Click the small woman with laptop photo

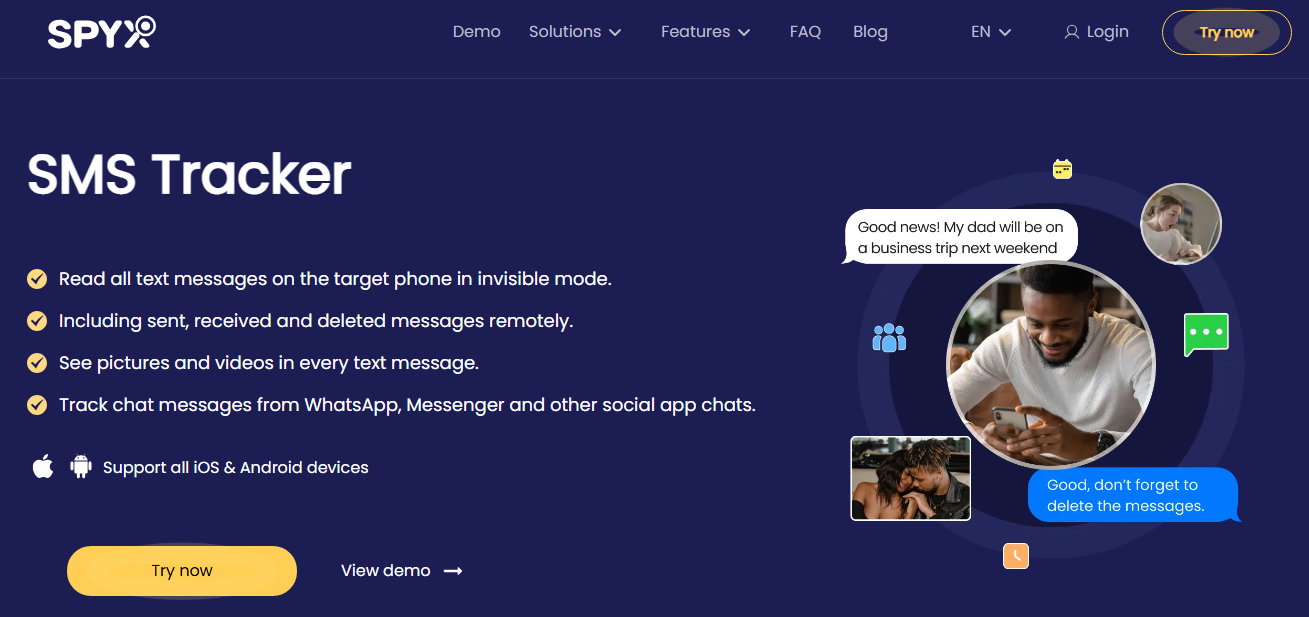pos(1181,224)
